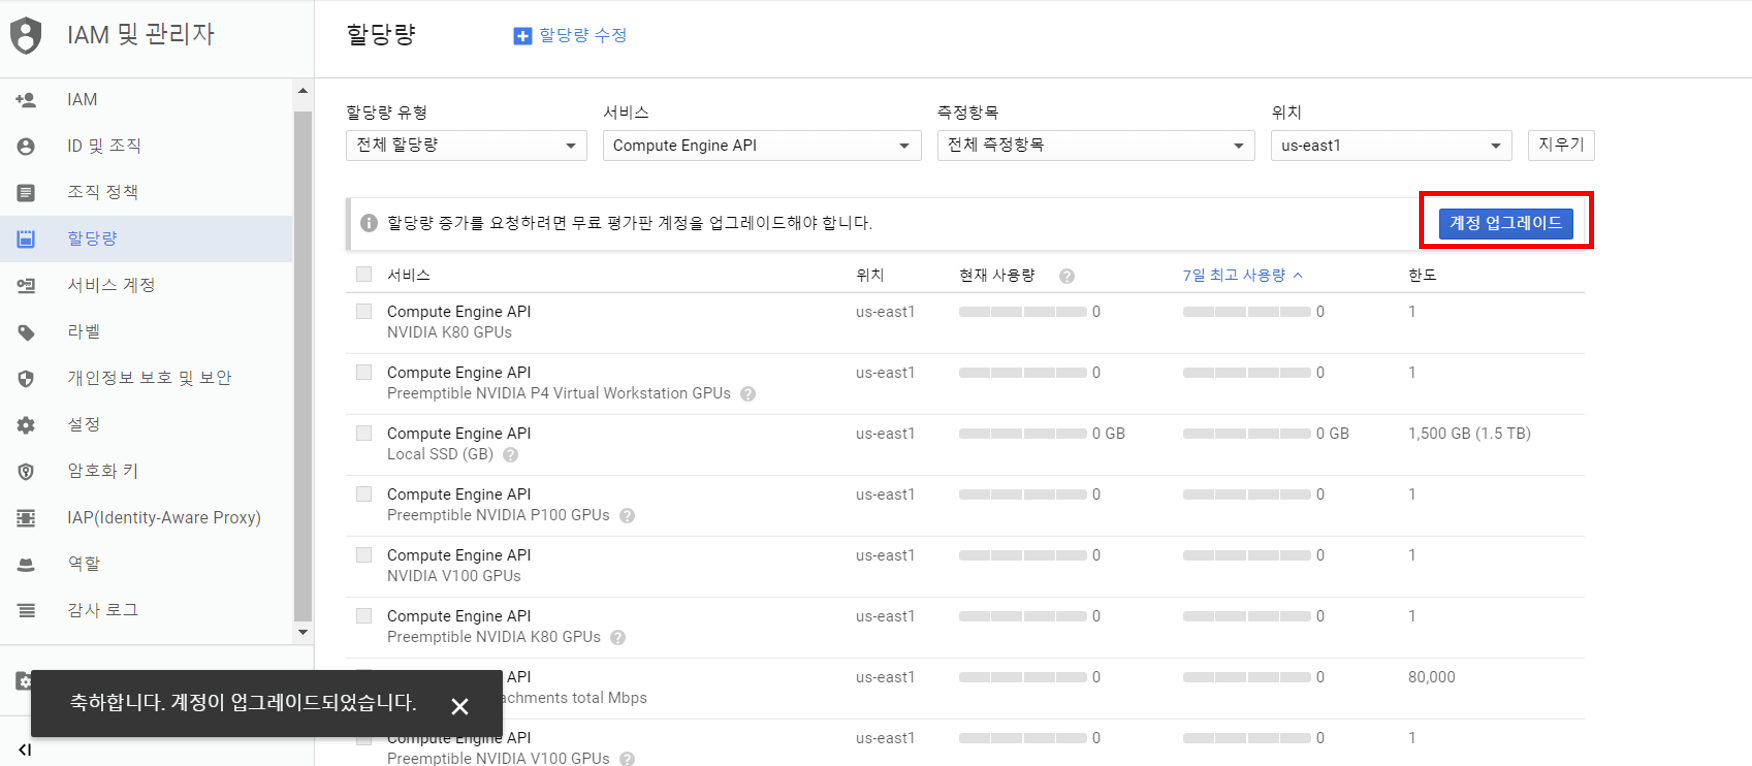
Task: Check the Preemptible NVIDIA K80 GPUs row
Action: [x=364, y=616]
